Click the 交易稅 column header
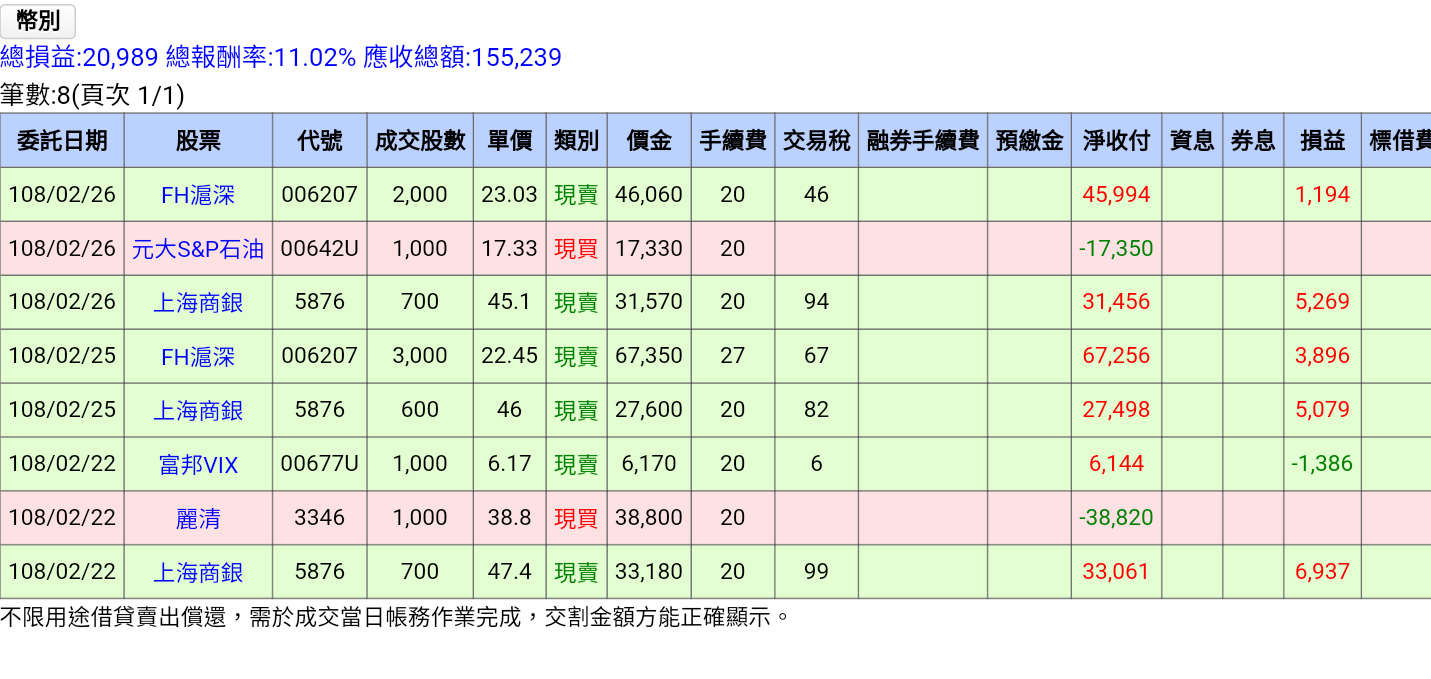1431x679 pixels. (x=814, y=140)
